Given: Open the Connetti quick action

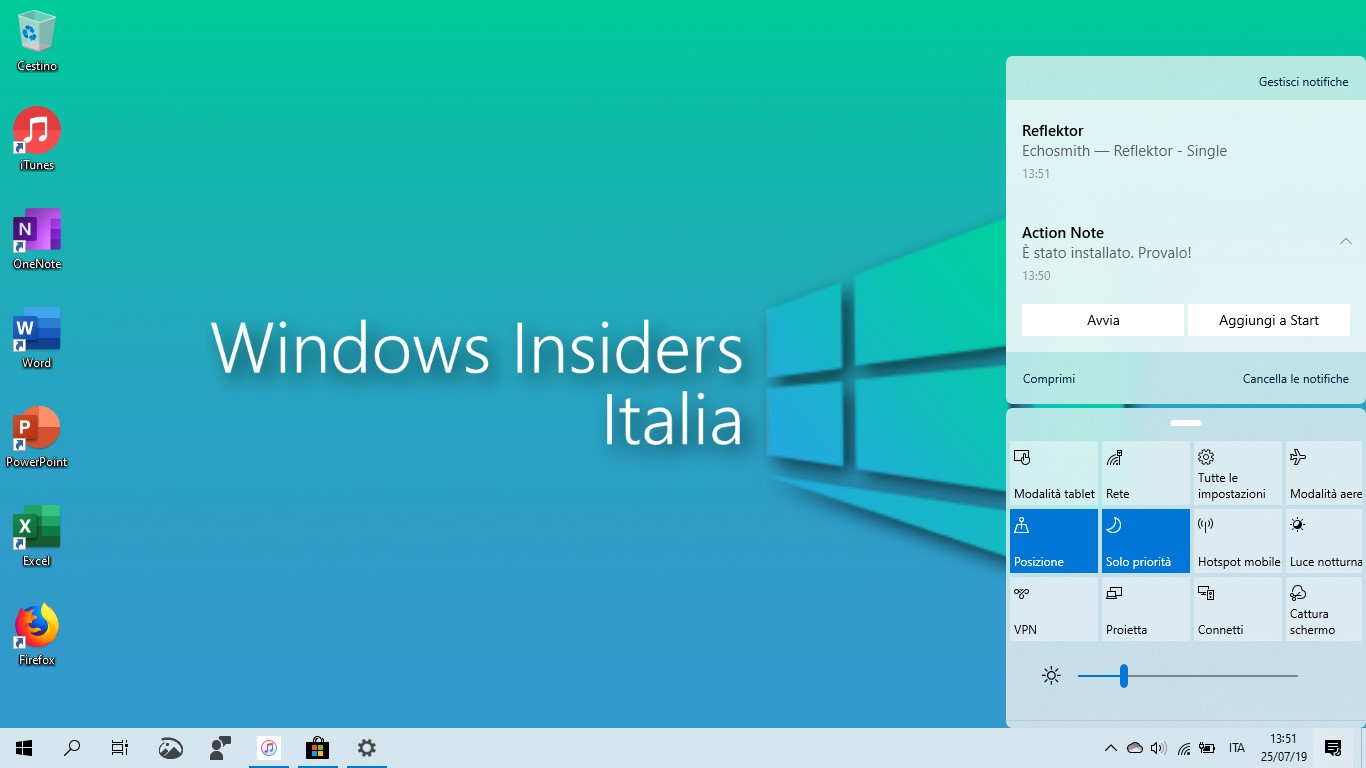Looking at the screenshot, I should point(1238,609).
